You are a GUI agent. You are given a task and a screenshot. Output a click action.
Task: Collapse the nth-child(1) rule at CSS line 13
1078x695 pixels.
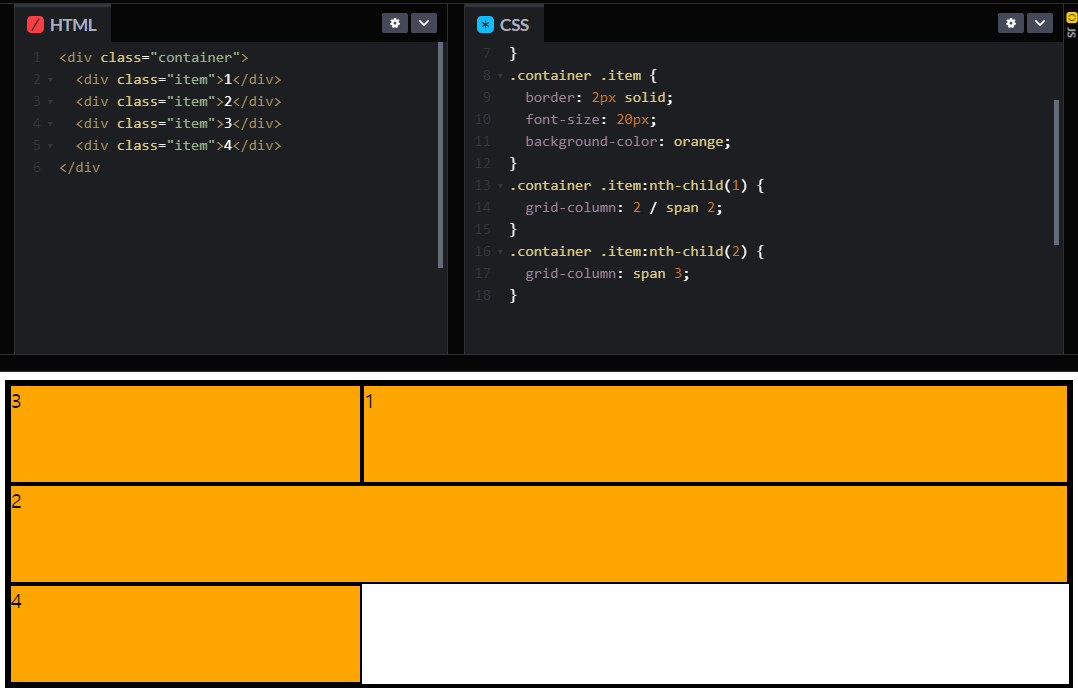pos(500,186)
